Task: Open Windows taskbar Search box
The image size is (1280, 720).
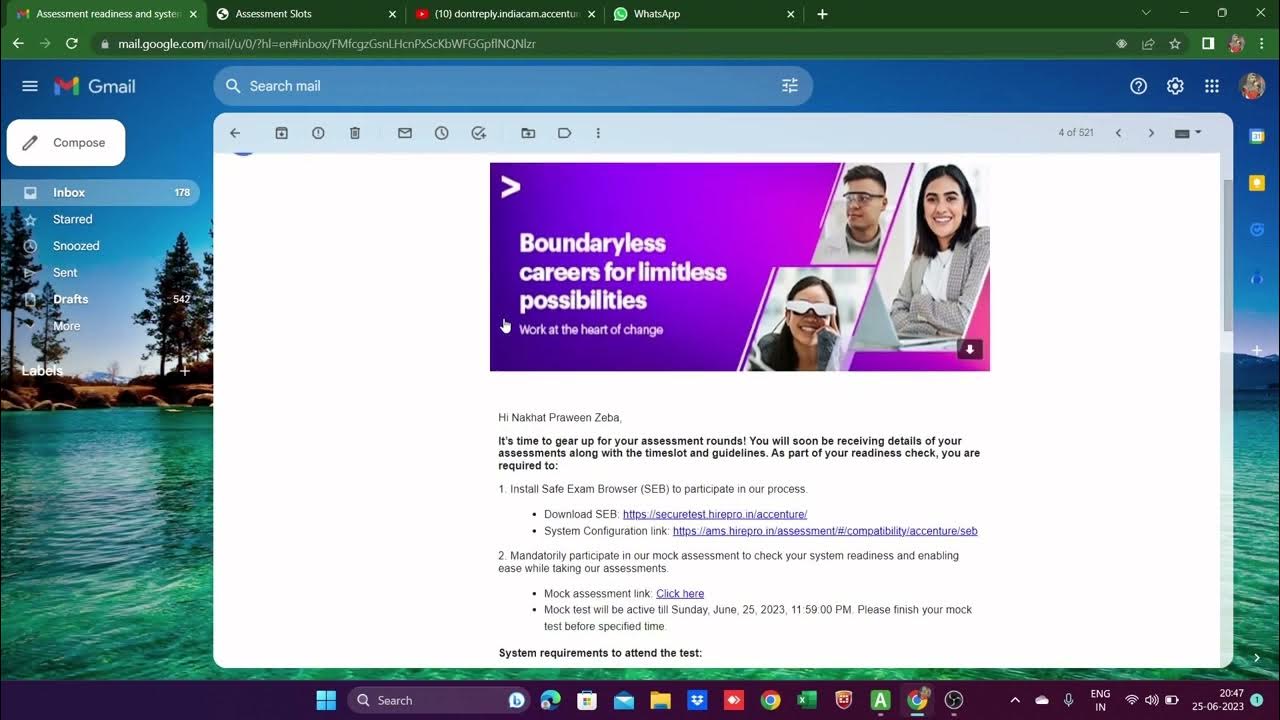Action: [x=439, y=700]
